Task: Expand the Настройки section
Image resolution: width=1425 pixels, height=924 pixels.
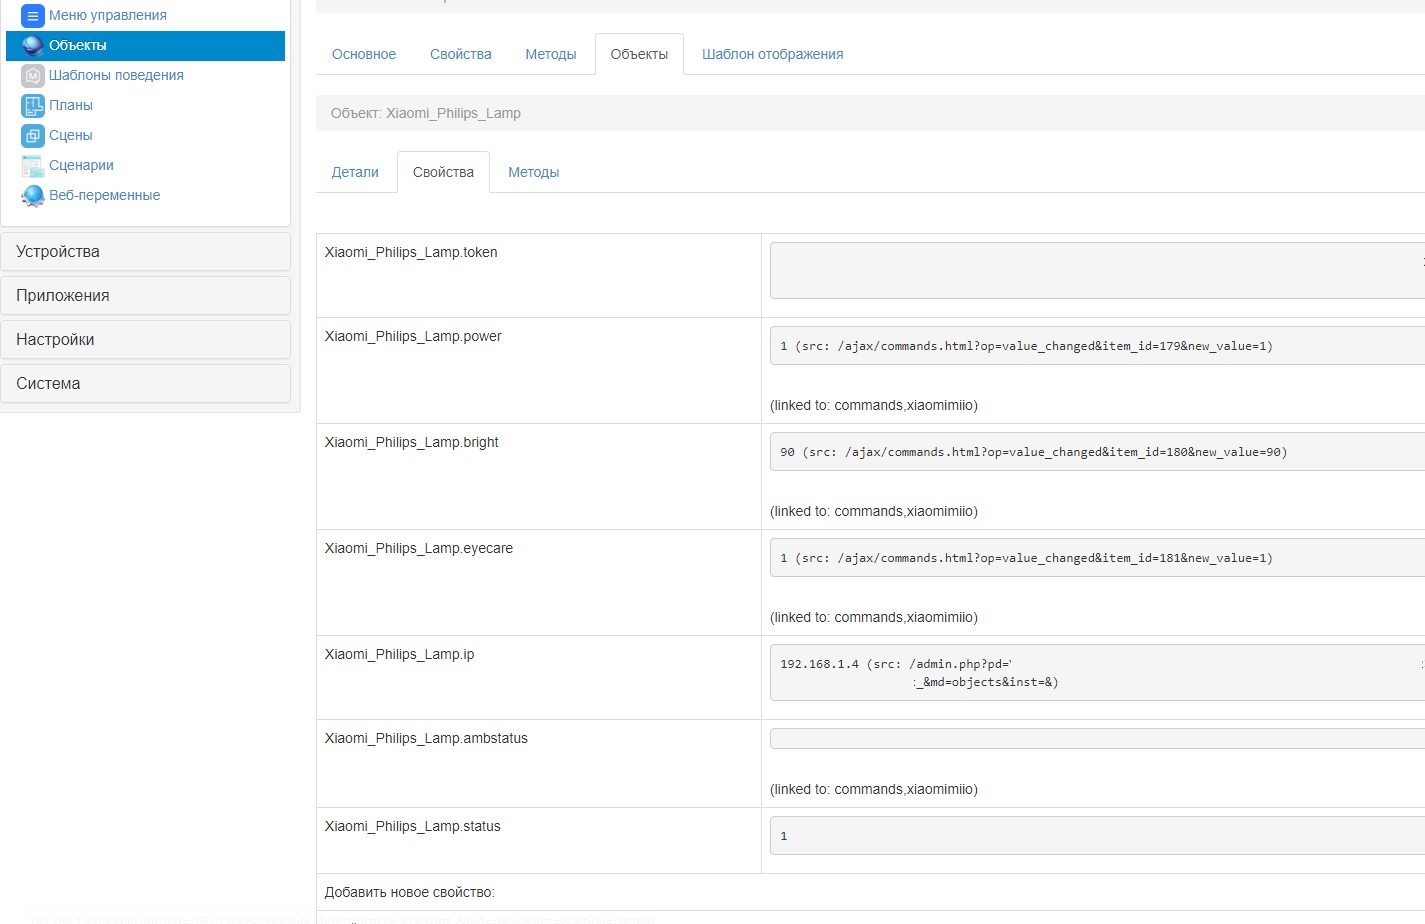Action: pyautogui.click(x=146, y=340)
